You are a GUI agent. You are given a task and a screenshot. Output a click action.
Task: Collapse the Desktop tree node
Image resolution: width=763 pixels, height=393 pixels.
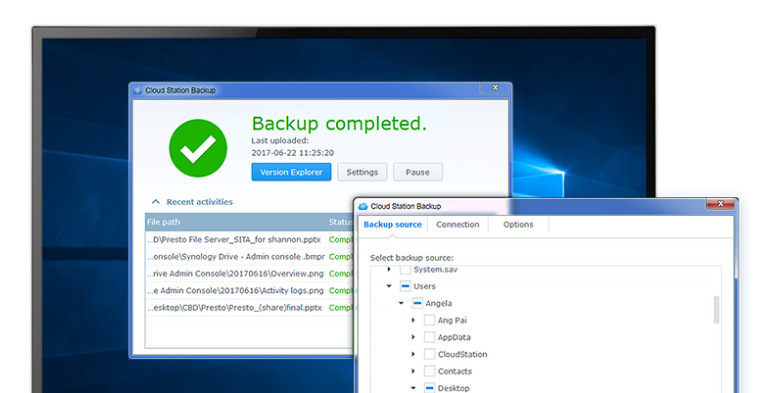pos(413,388)
